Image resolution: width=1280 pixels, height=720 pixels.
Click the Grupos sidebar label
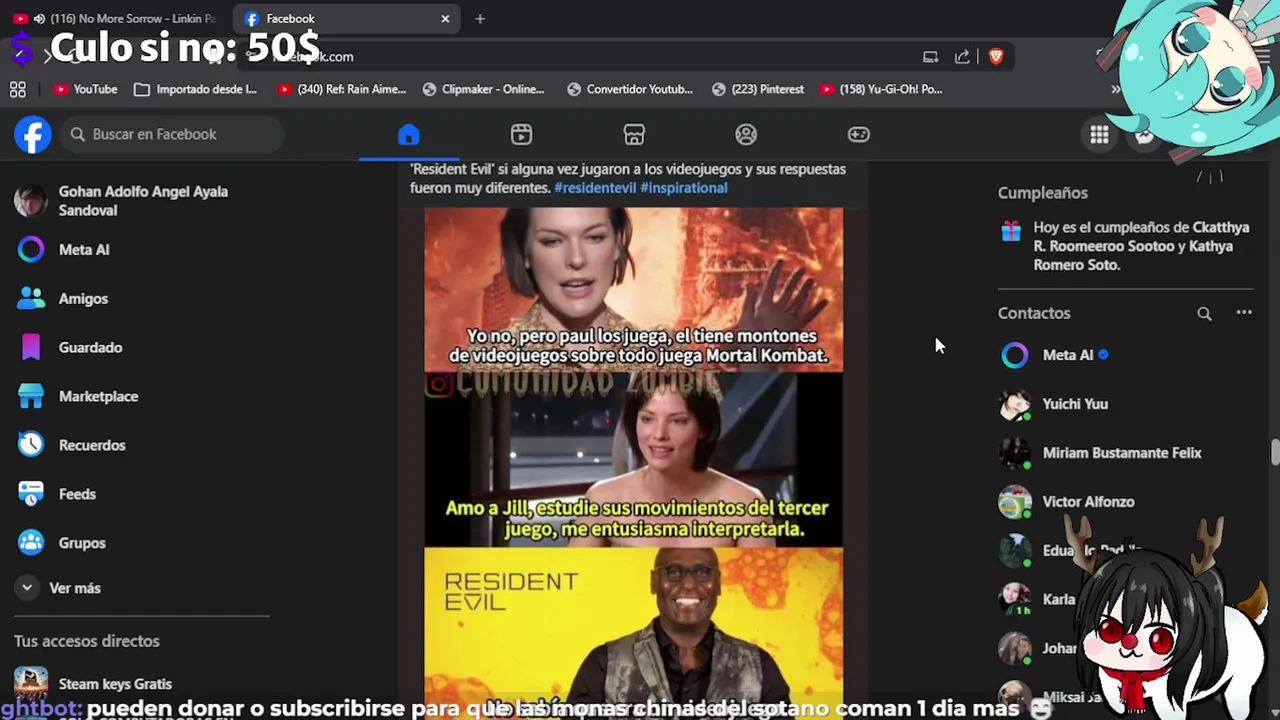pyautogui.click(x=82, y=543)
